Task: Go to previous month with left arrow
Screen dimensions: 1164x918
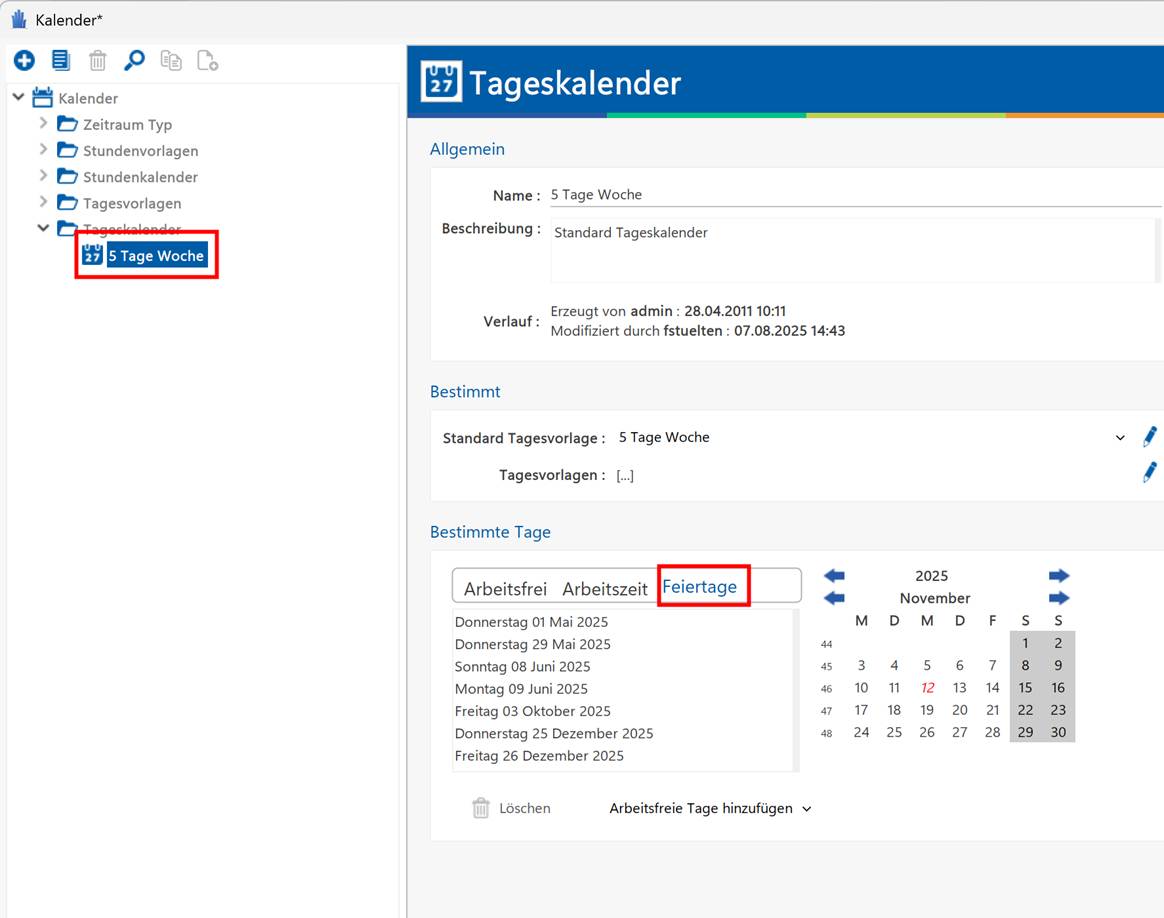Action: [x=834, y=597]
